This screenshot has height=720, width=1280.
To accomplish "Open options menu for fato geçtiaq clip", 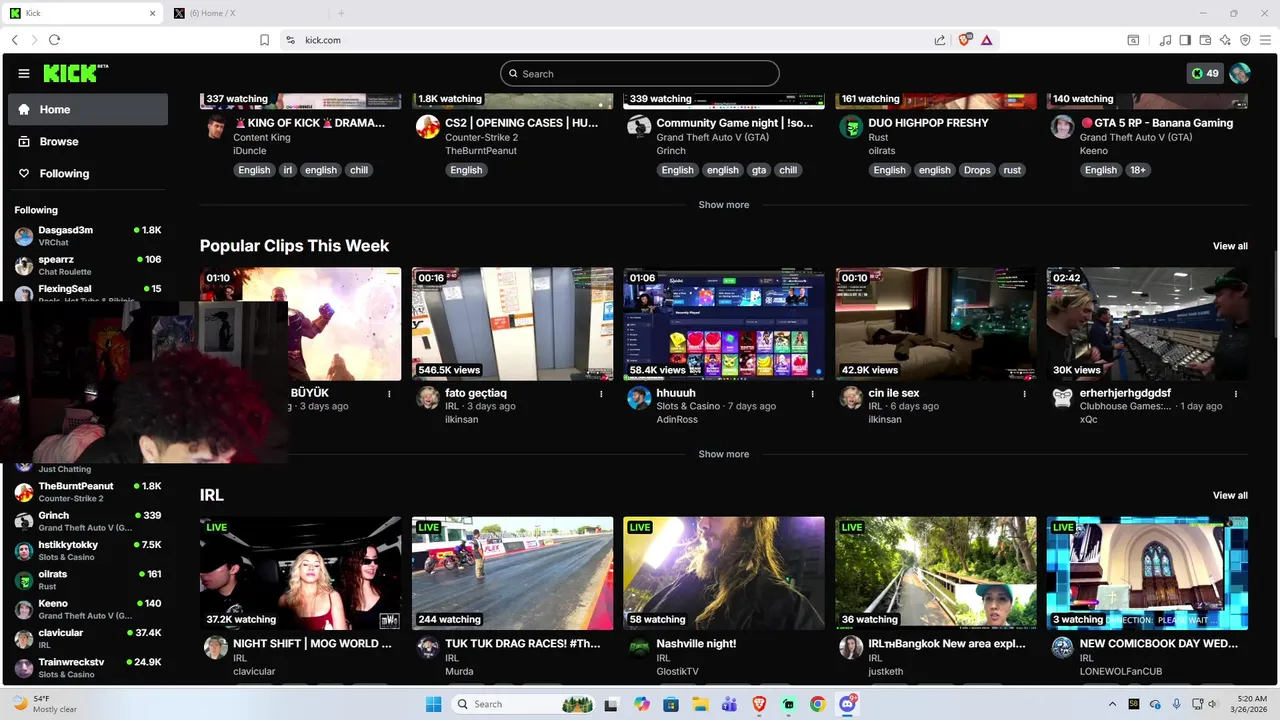I will (x=601, y=394).
